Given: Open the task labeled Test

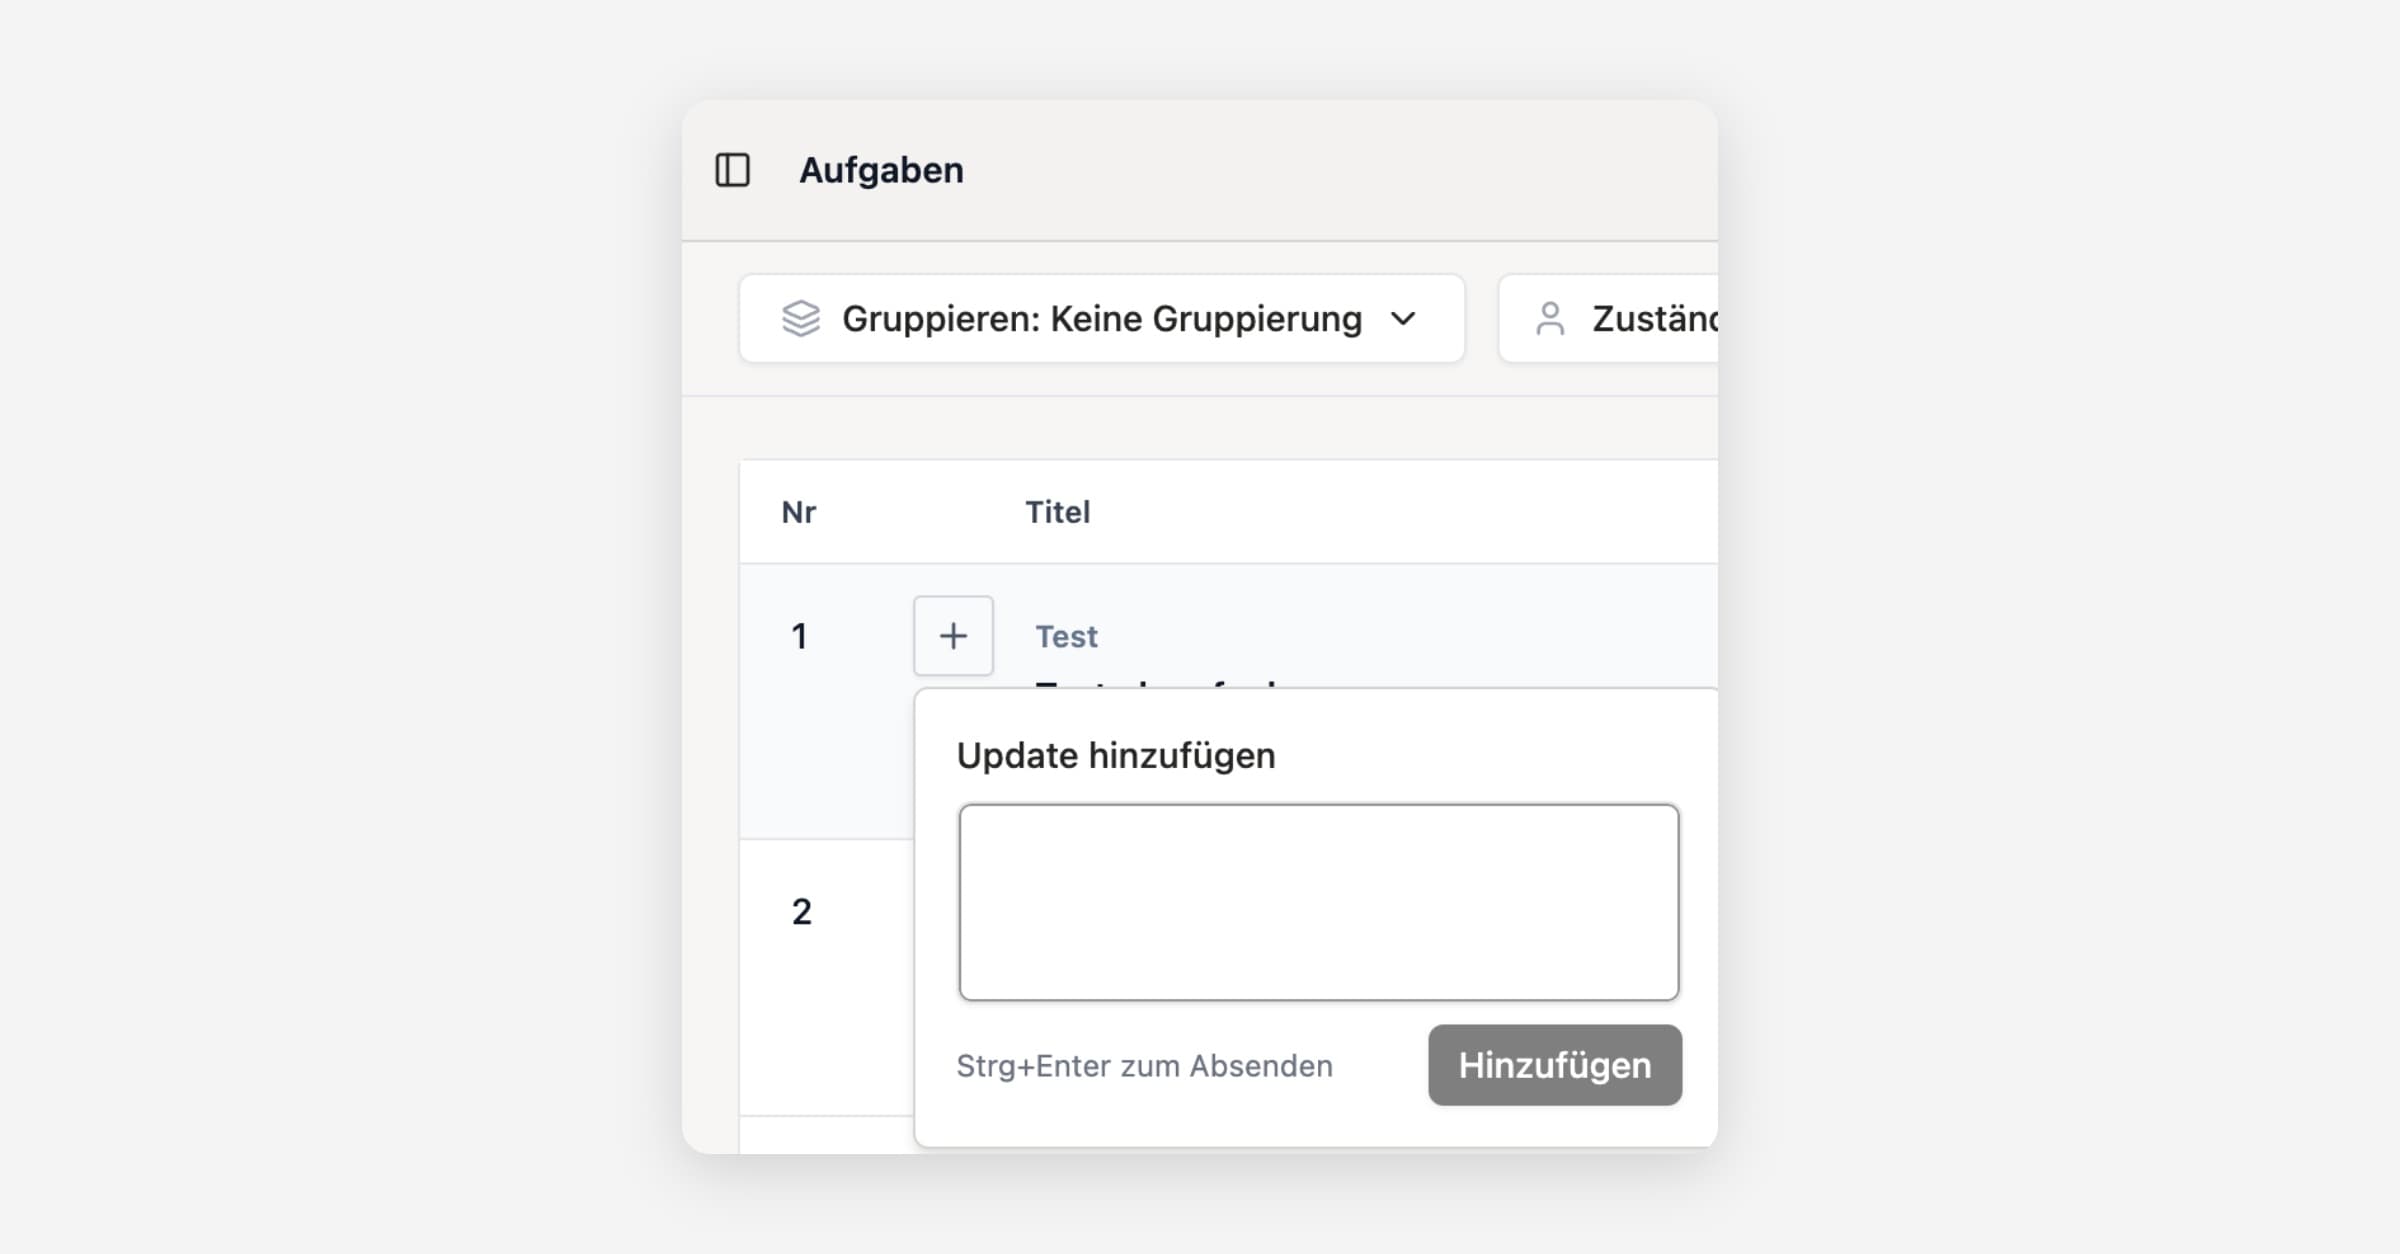Looking at the screenshot, I should (1066, 637).
